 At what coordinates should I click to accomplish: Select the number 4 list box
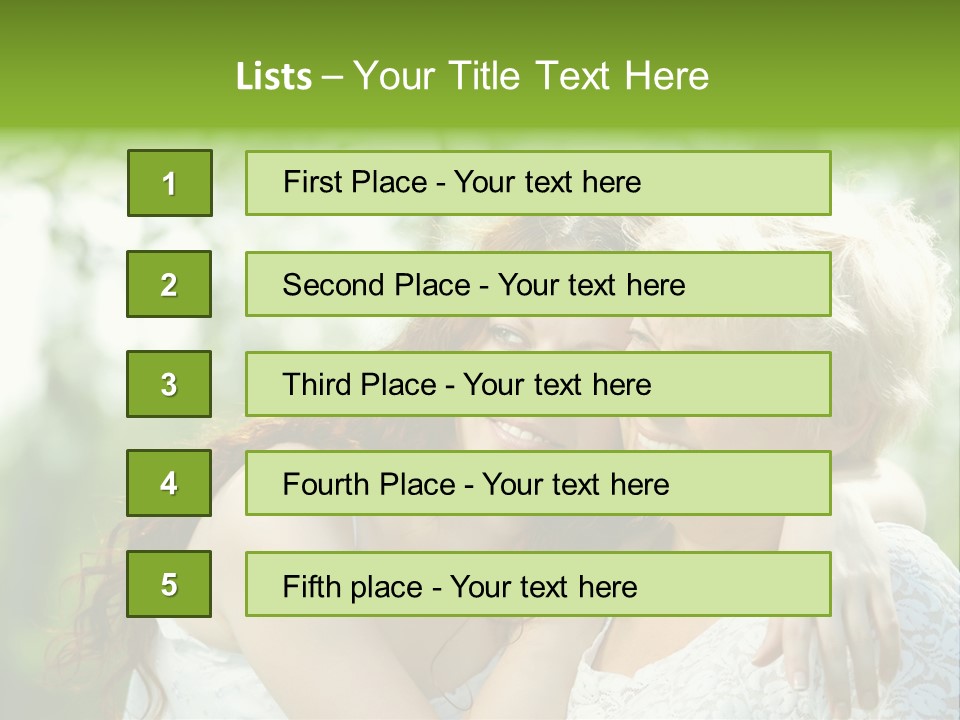[169, 483]
